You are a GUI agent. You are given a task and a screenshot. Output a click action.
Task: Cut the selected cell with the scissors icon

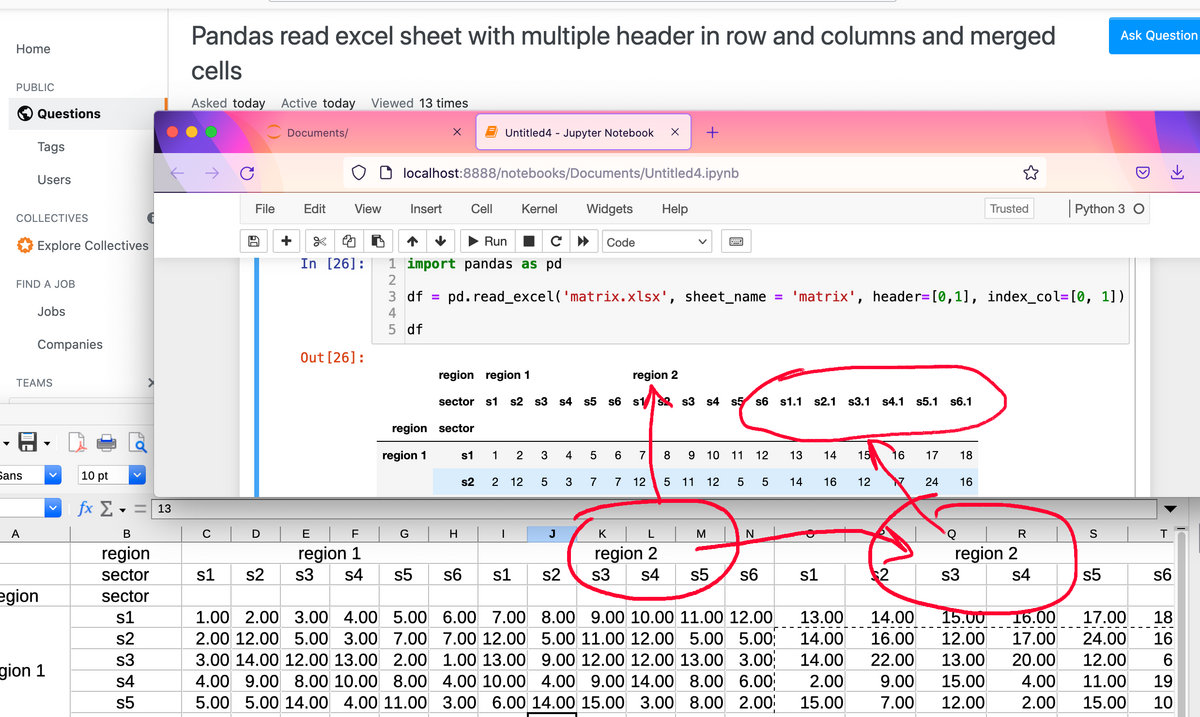click(x=319, y=241)
